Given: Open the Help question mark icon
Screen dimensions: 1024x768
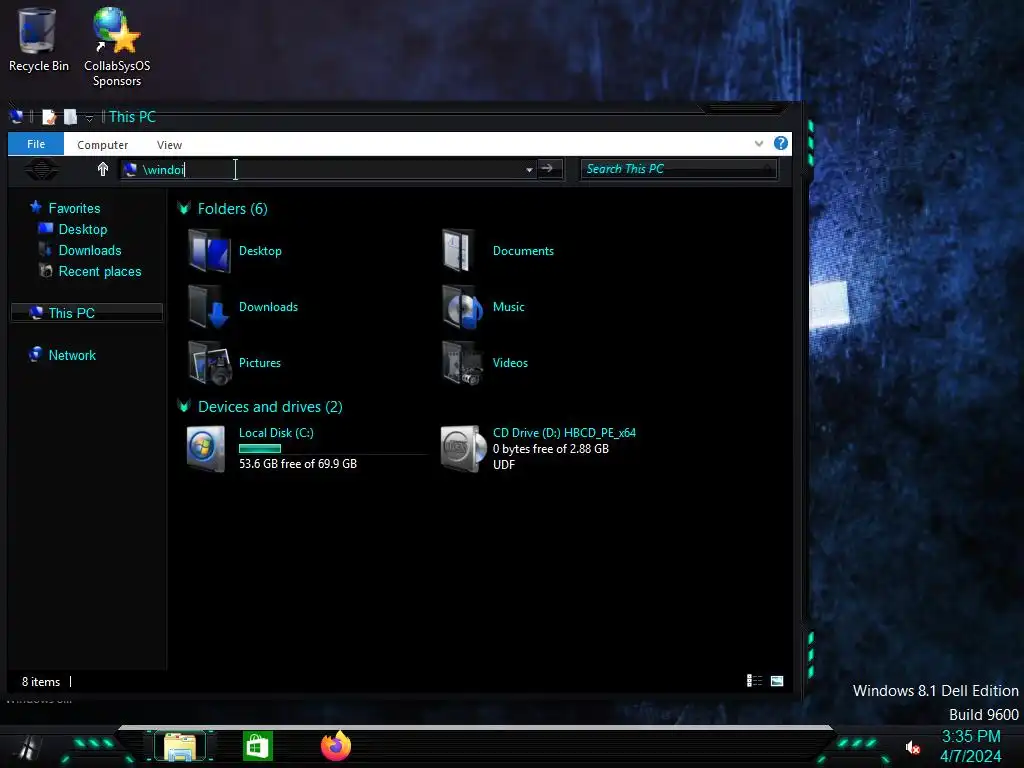Looking at the screenshot, I should (x=780, y=144).
